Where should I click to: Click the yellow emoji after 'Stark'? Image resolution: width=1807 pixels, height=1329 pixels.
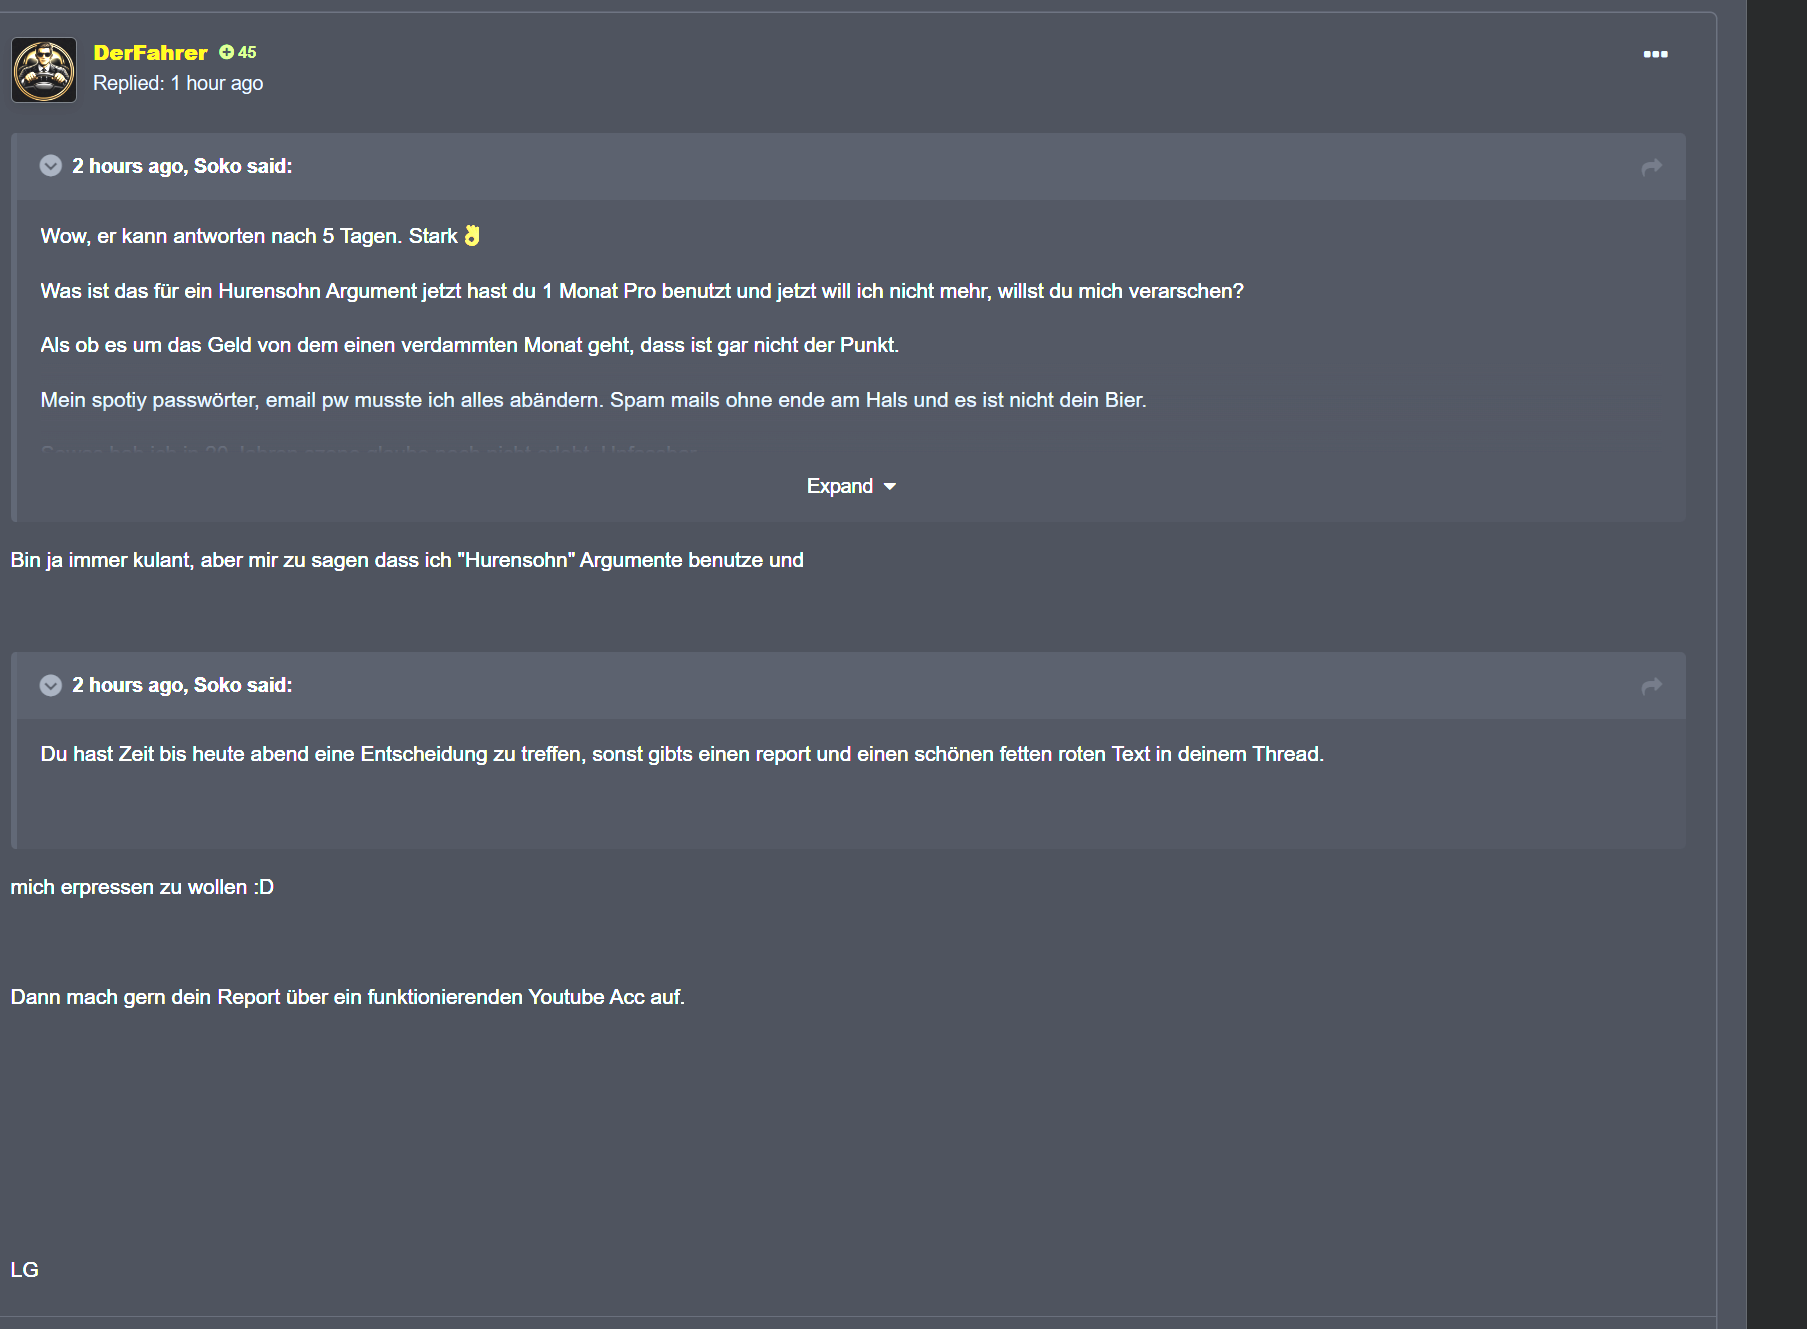point(472,236)
